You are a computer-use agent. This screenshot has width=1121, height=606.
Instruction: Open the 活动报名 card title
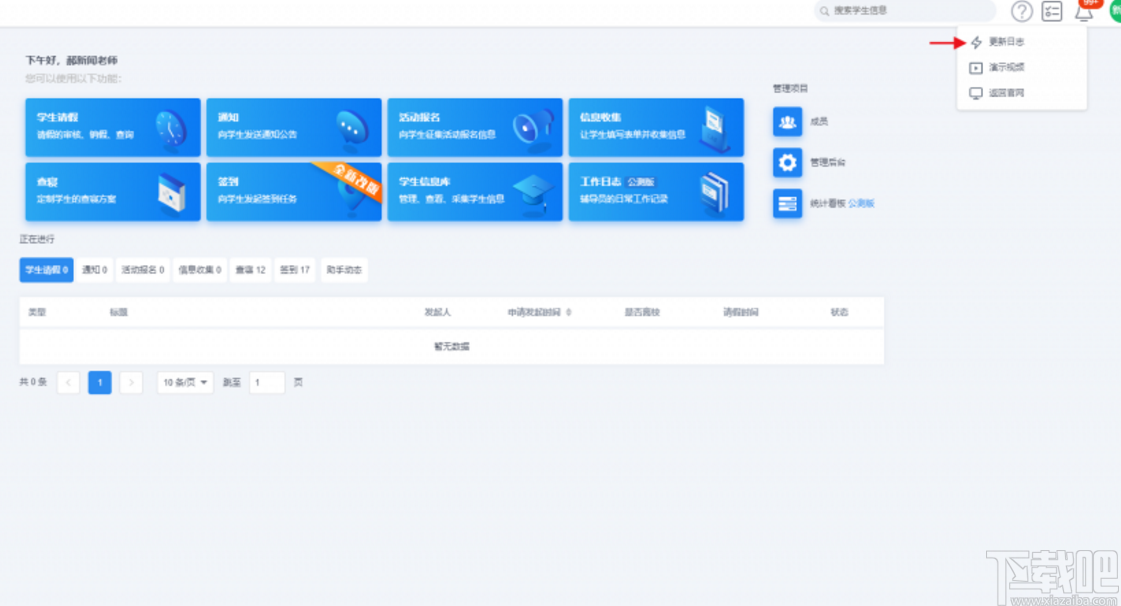[x=420, y=117]
